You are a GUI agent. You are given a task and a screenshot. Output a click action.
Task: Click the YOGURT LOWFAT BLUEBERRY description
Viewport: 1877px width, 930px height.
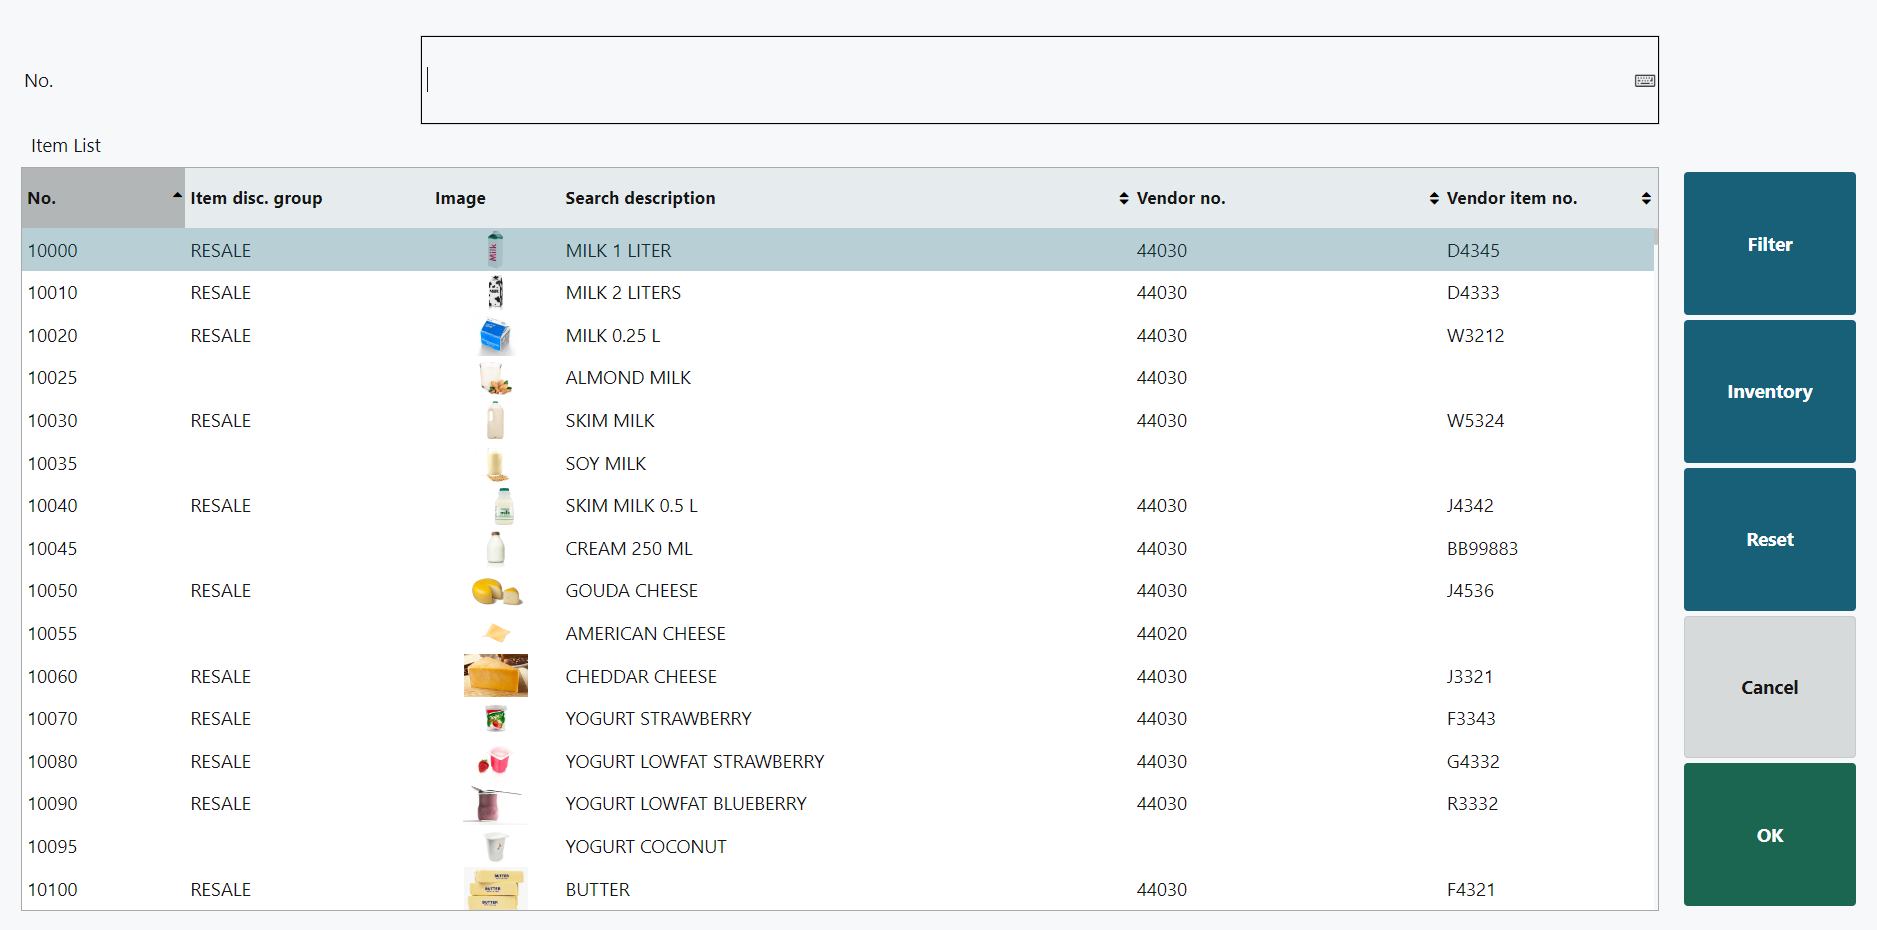click(x=686, y=804)
